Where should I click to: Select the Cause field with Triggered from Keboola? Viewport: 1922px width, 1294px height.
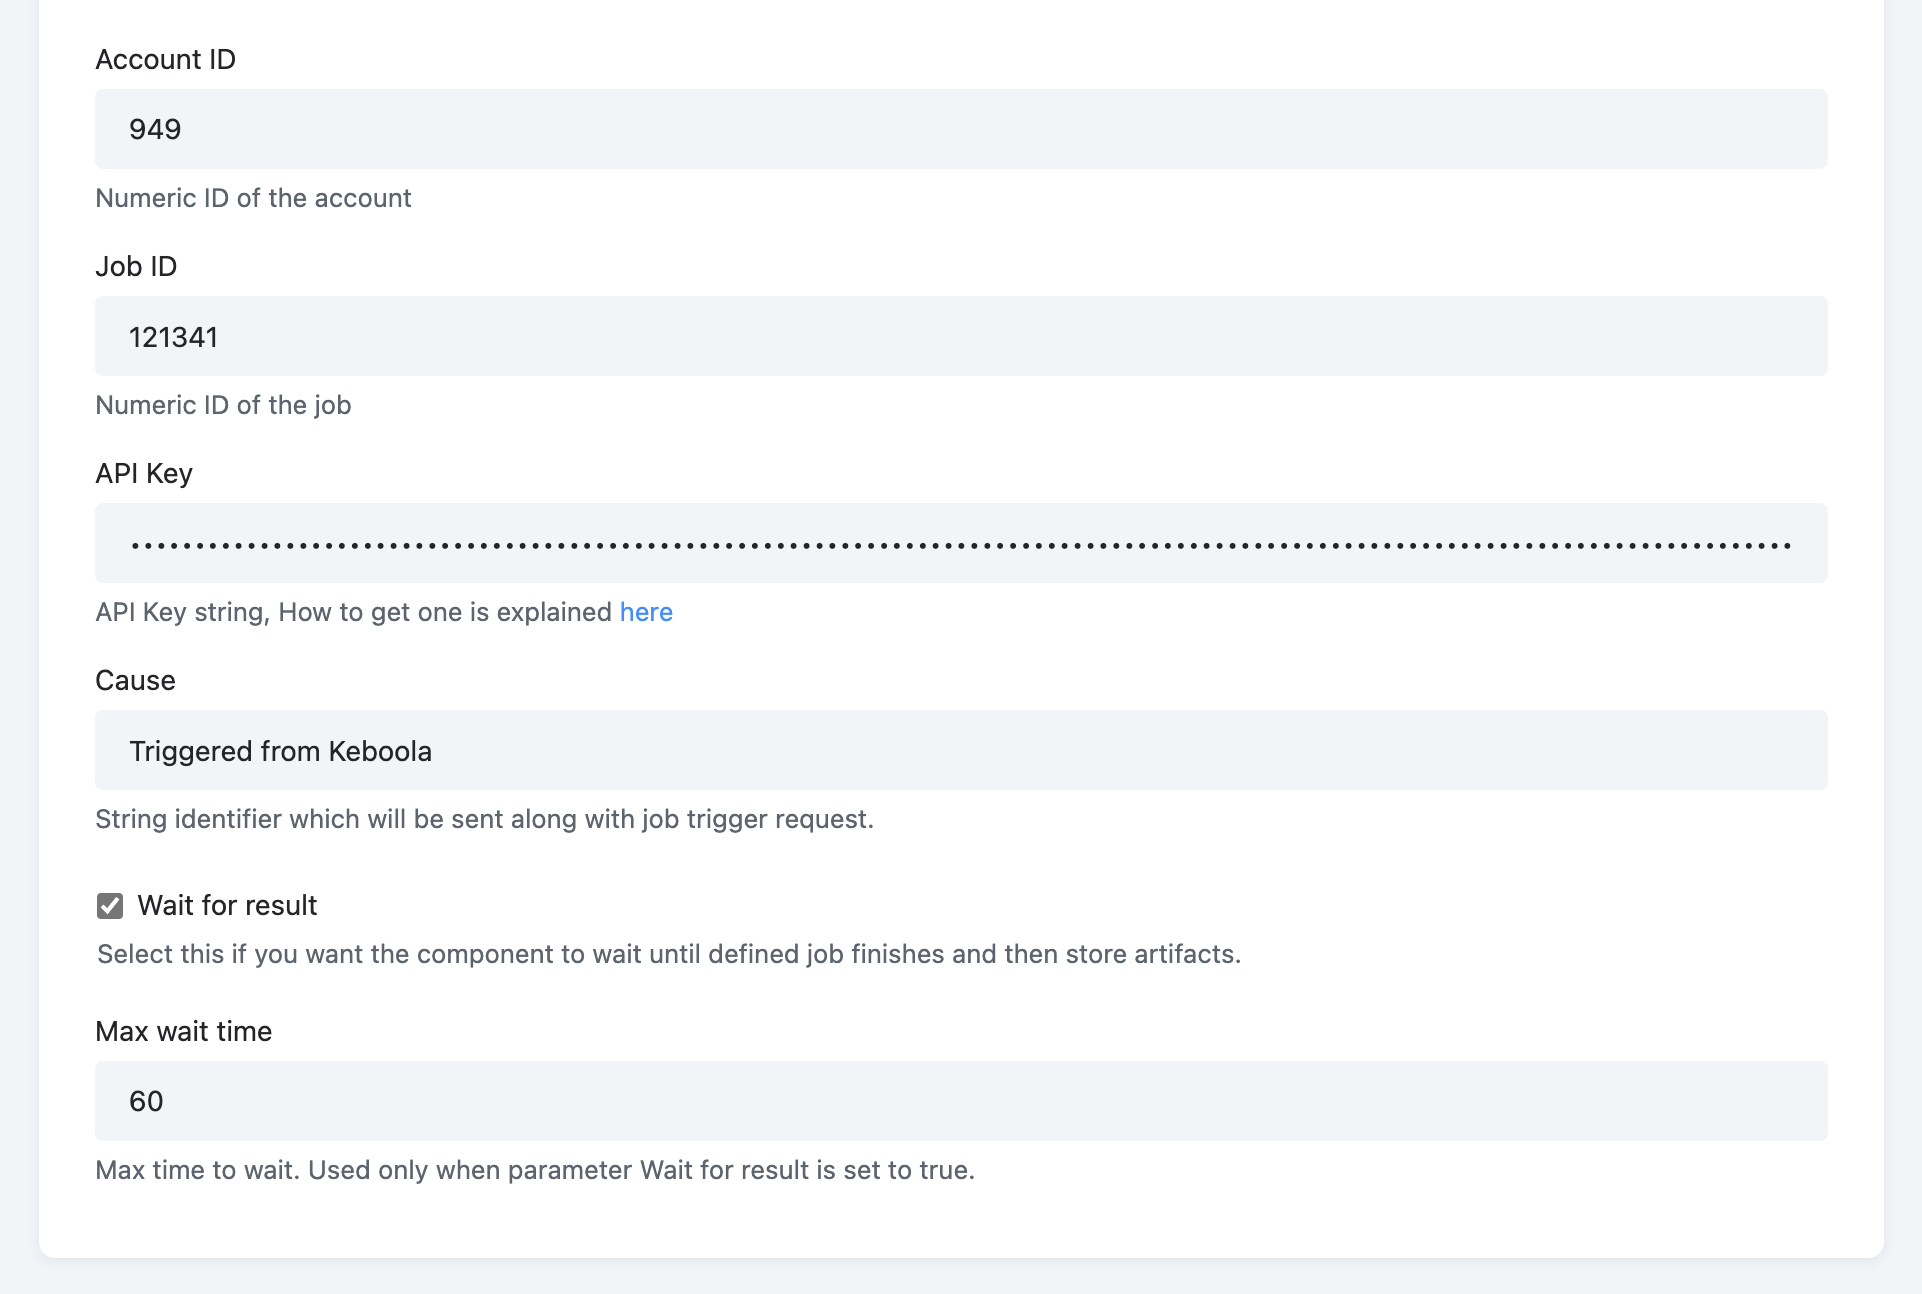[x=961, y=750]
